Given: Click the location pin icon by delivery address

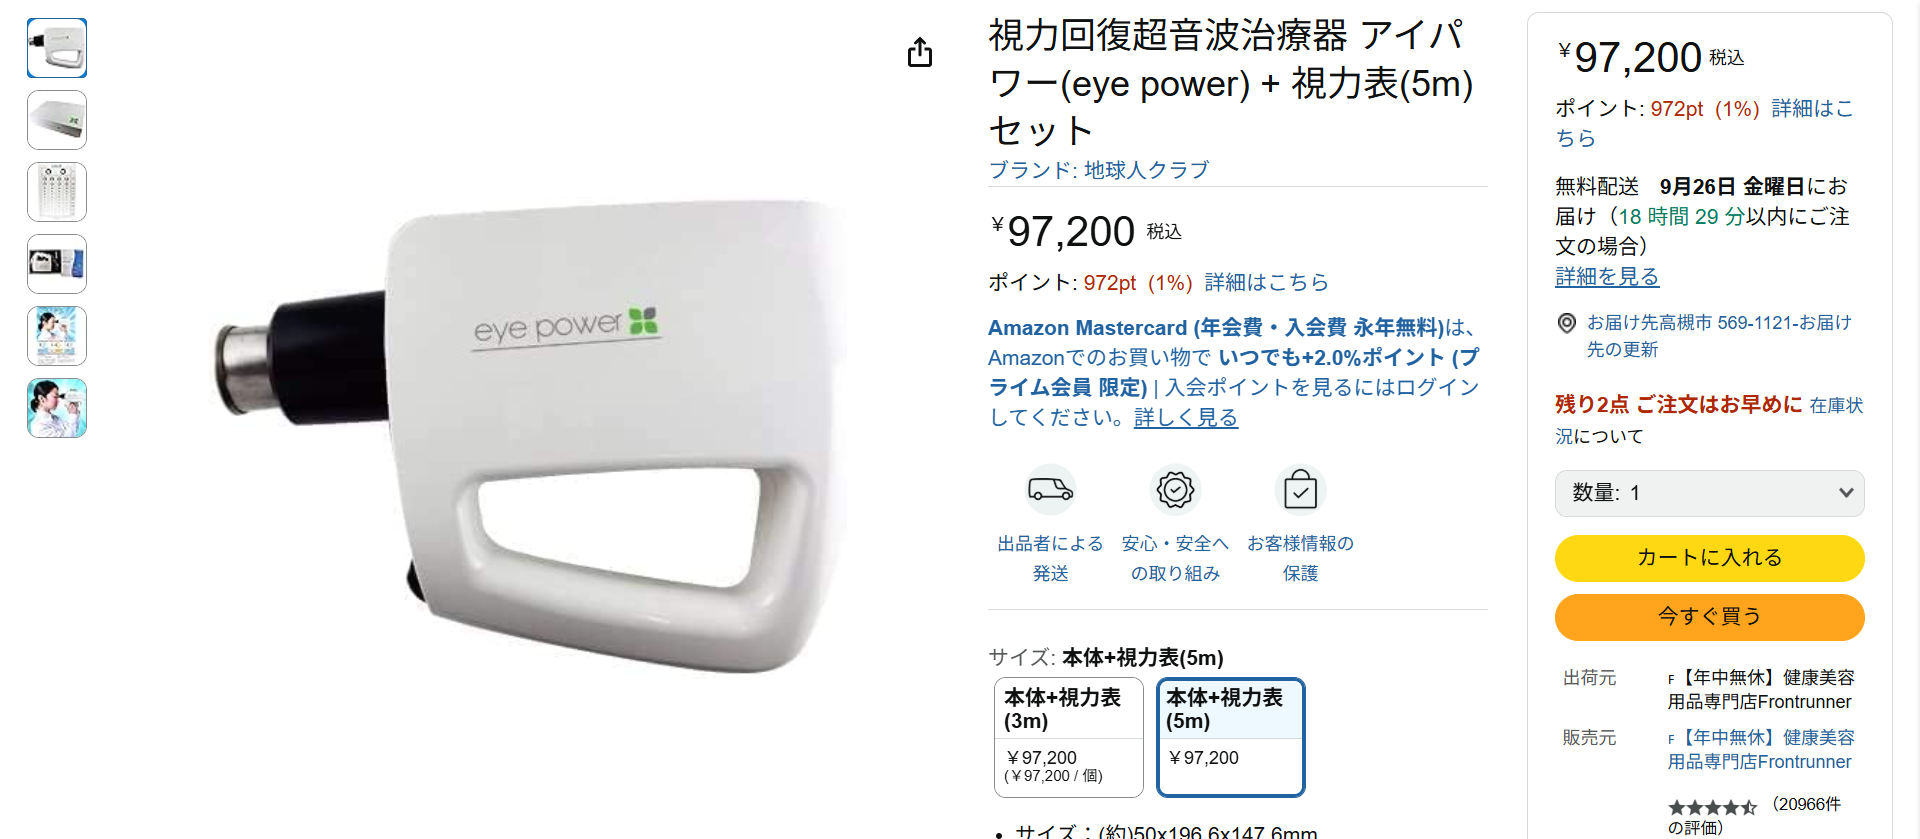Looking at the screenshot, I should click(x=1567, y=323).
